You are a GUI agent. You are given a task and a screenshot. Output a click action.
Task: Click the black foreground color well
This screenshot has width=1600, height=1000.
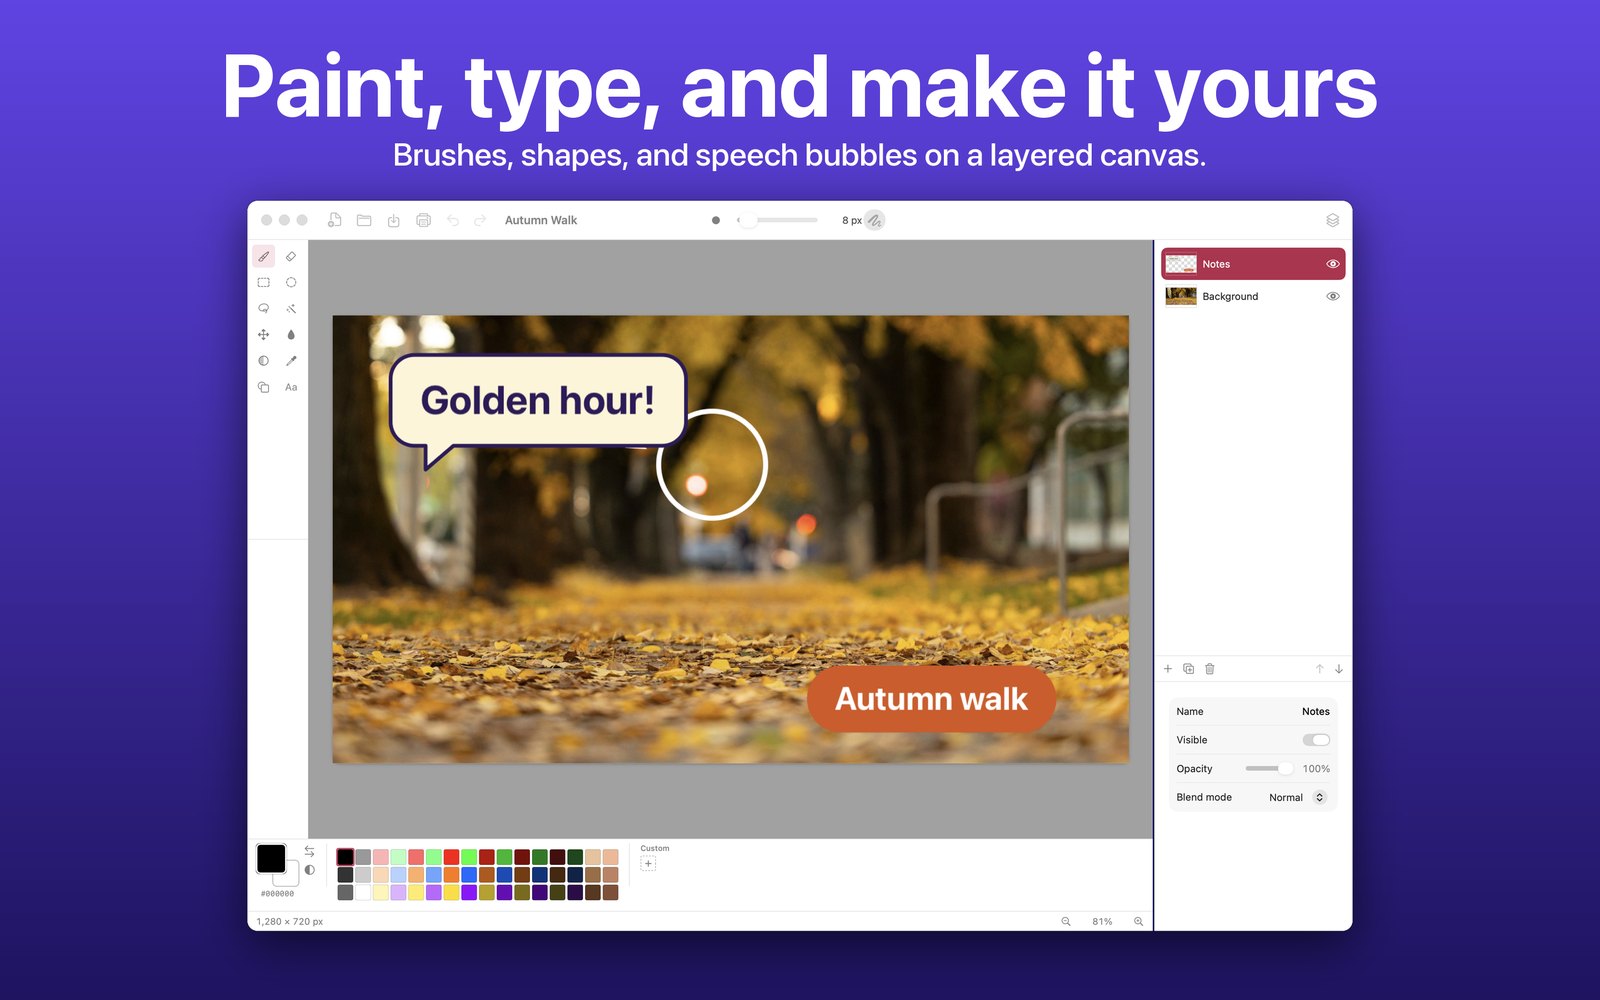pyautogui.click(x=271, y=858)
